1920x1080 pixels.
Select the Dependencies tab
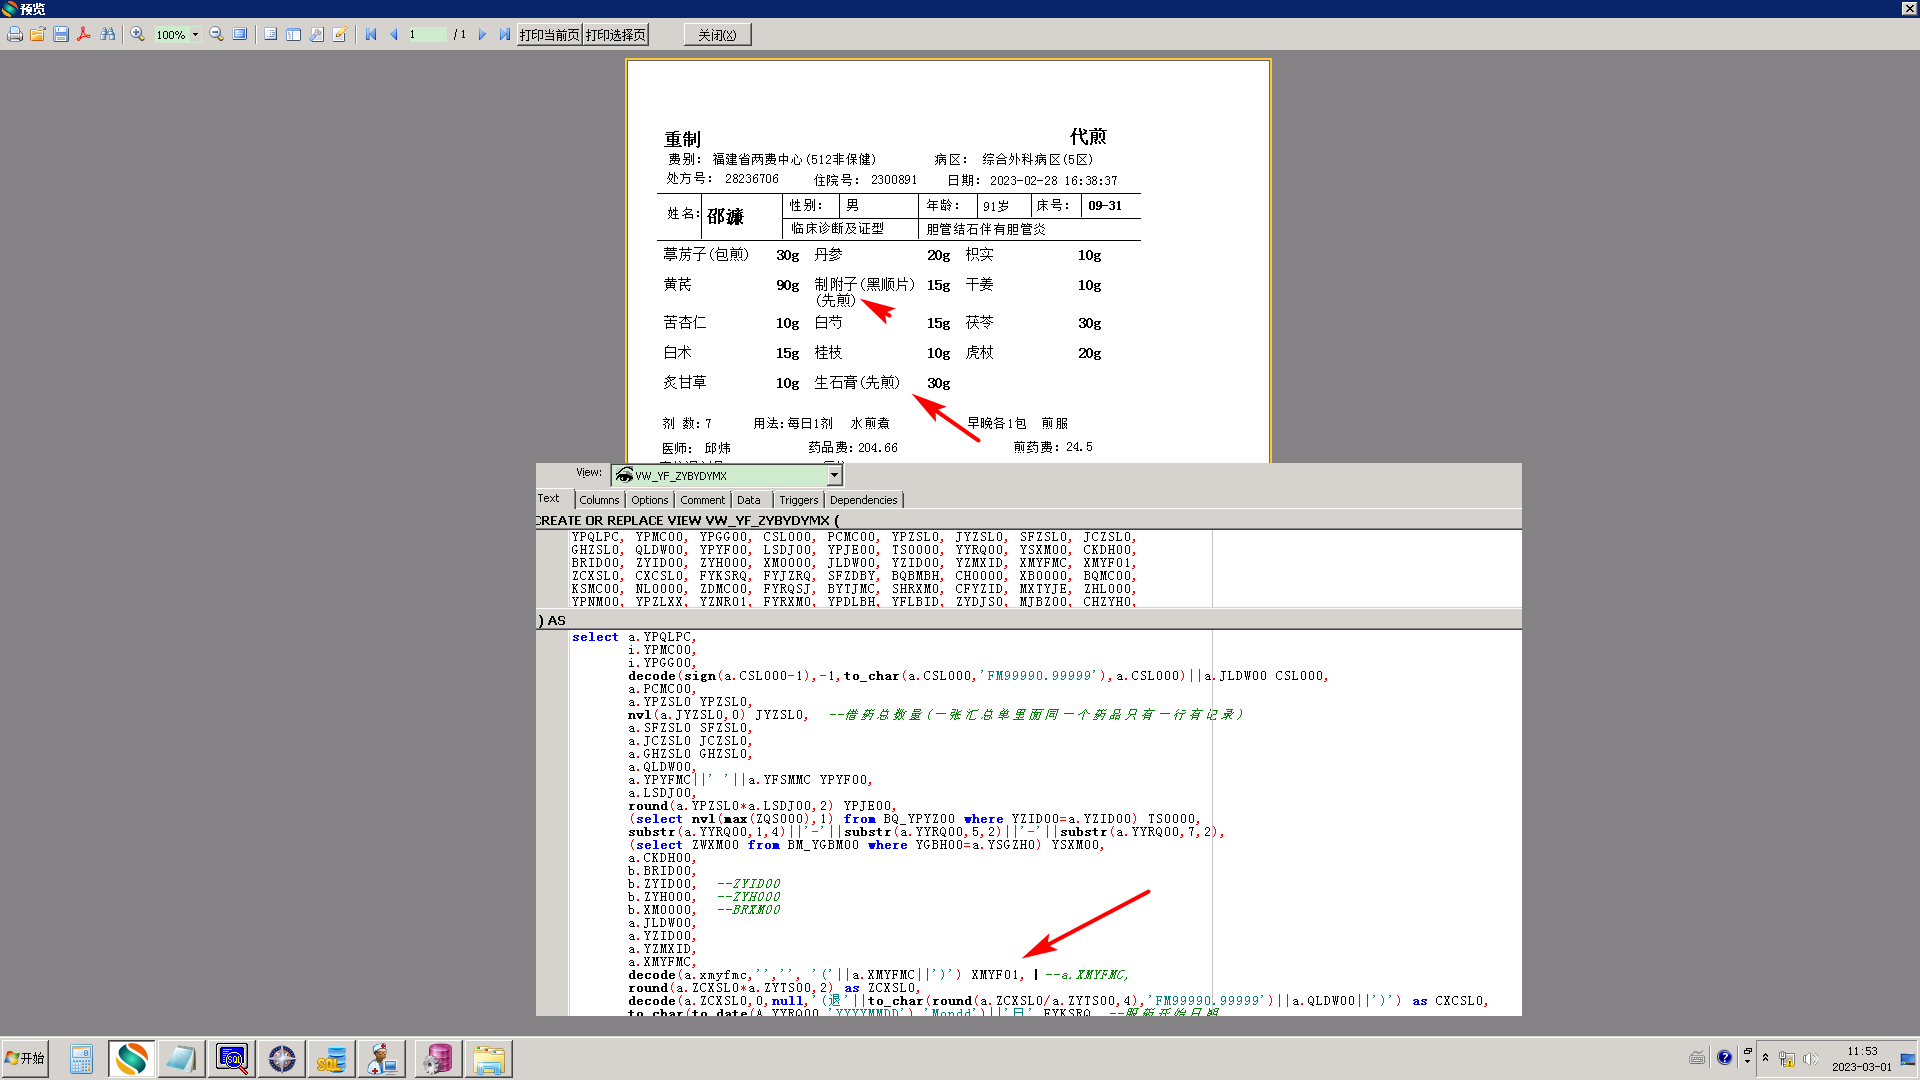863,500
